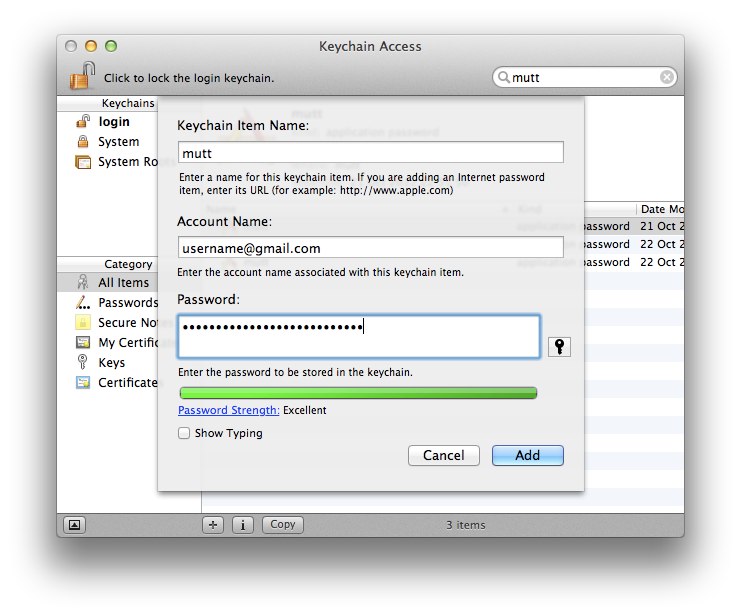Enable the Show Typing checkbox
Viewport: 741px width, 616px height.
pos(184,433)
